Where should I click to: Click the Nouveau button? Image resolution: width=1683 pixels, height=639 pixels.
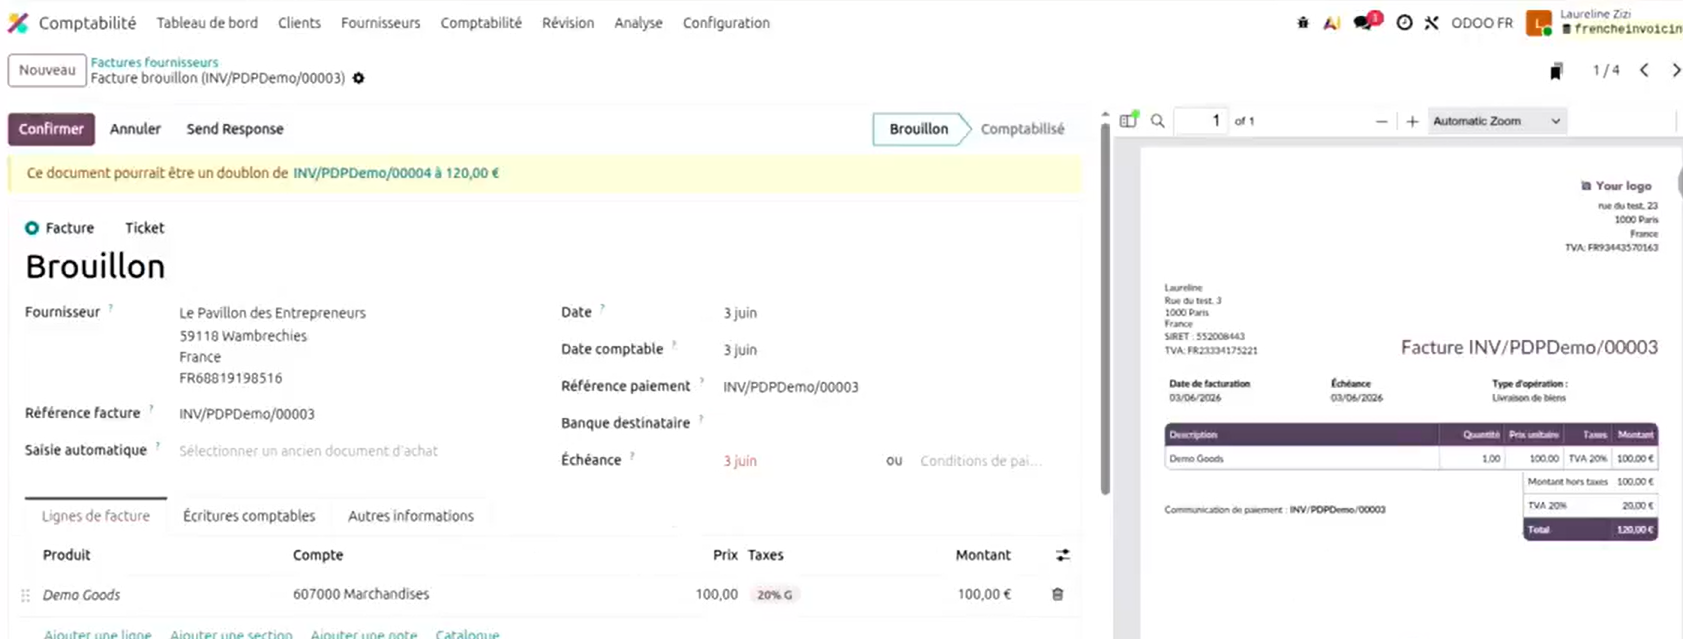pos(47,70)
